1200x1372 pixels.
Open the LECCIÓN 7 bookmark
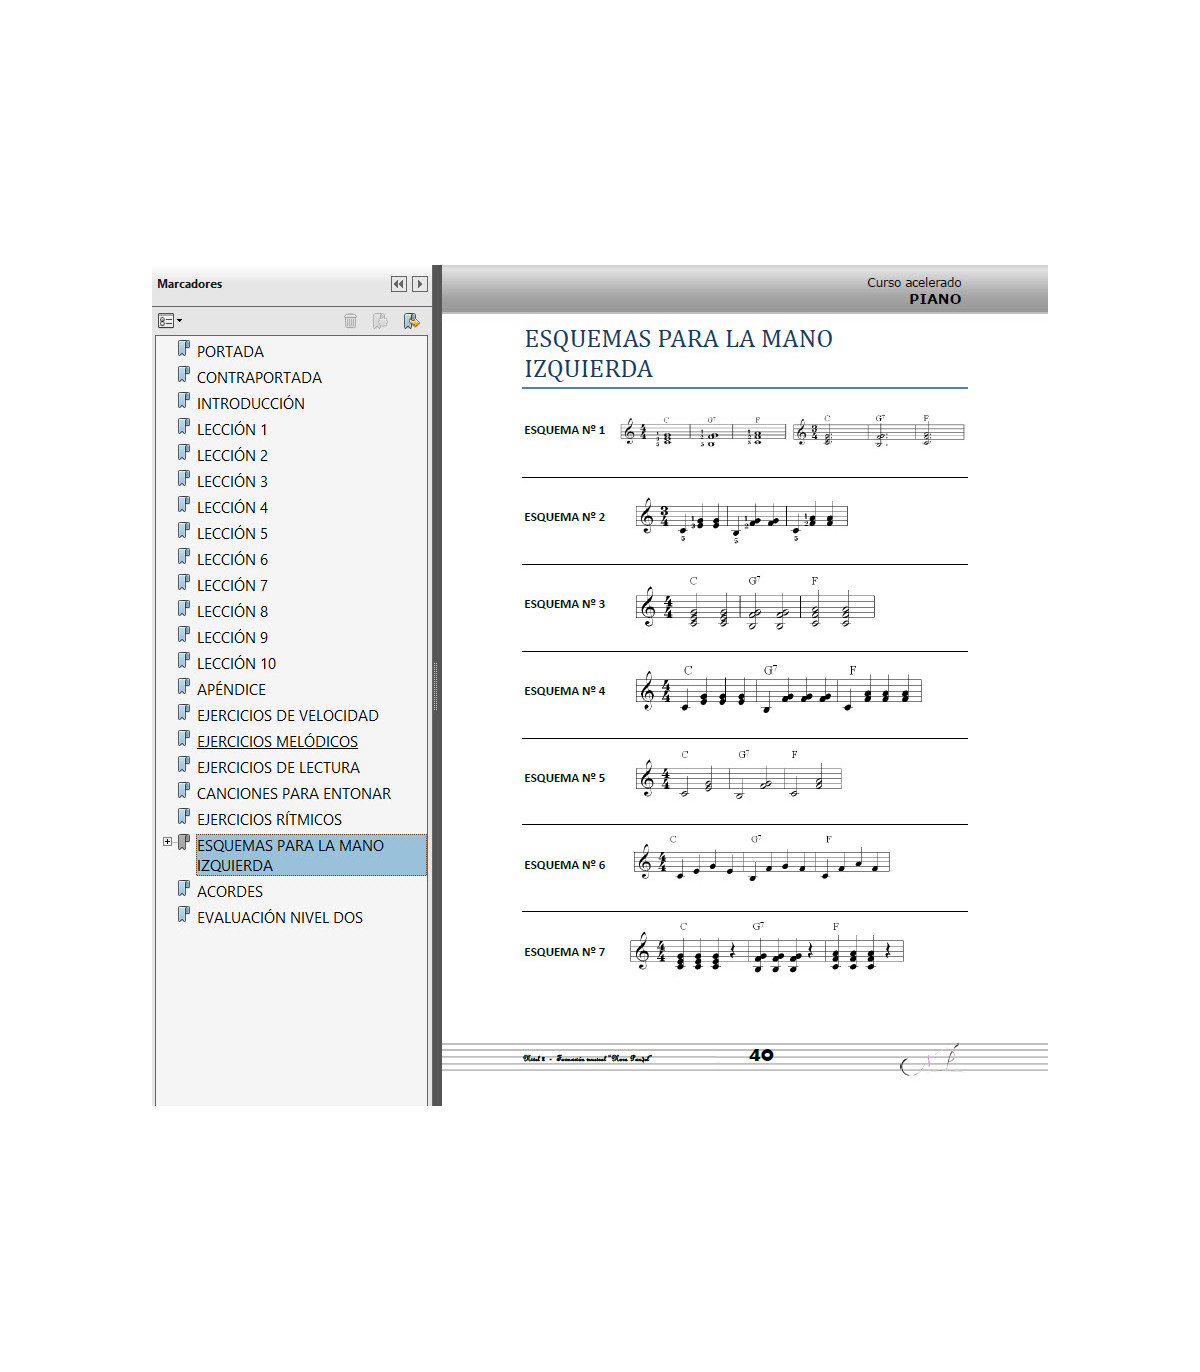[x=232, y=586]
